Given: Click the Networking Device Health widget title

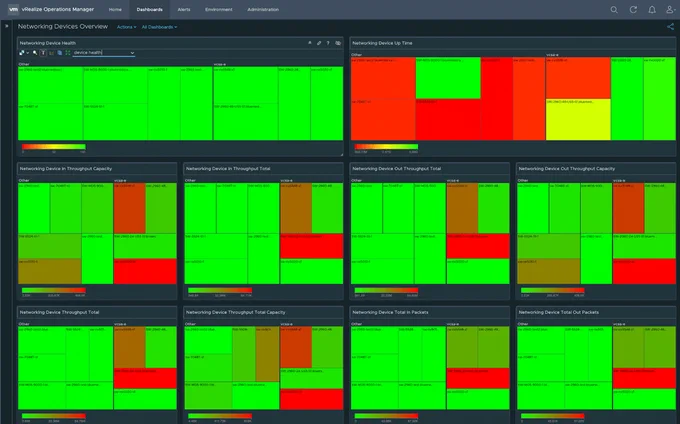Looking at the screenshot, I should click(48, 43).
